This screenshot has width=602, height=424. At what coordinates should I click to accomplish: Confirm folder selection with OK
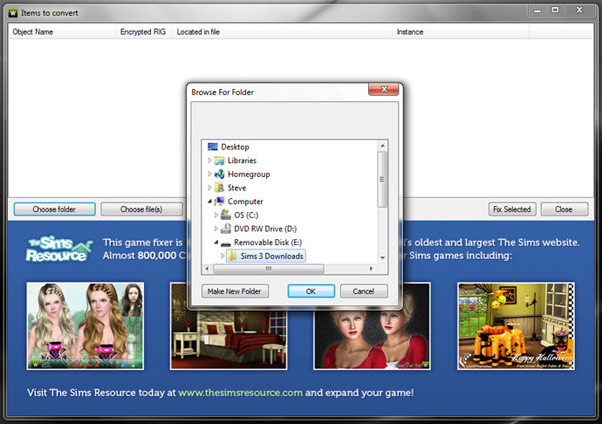[x=310, y=291]
